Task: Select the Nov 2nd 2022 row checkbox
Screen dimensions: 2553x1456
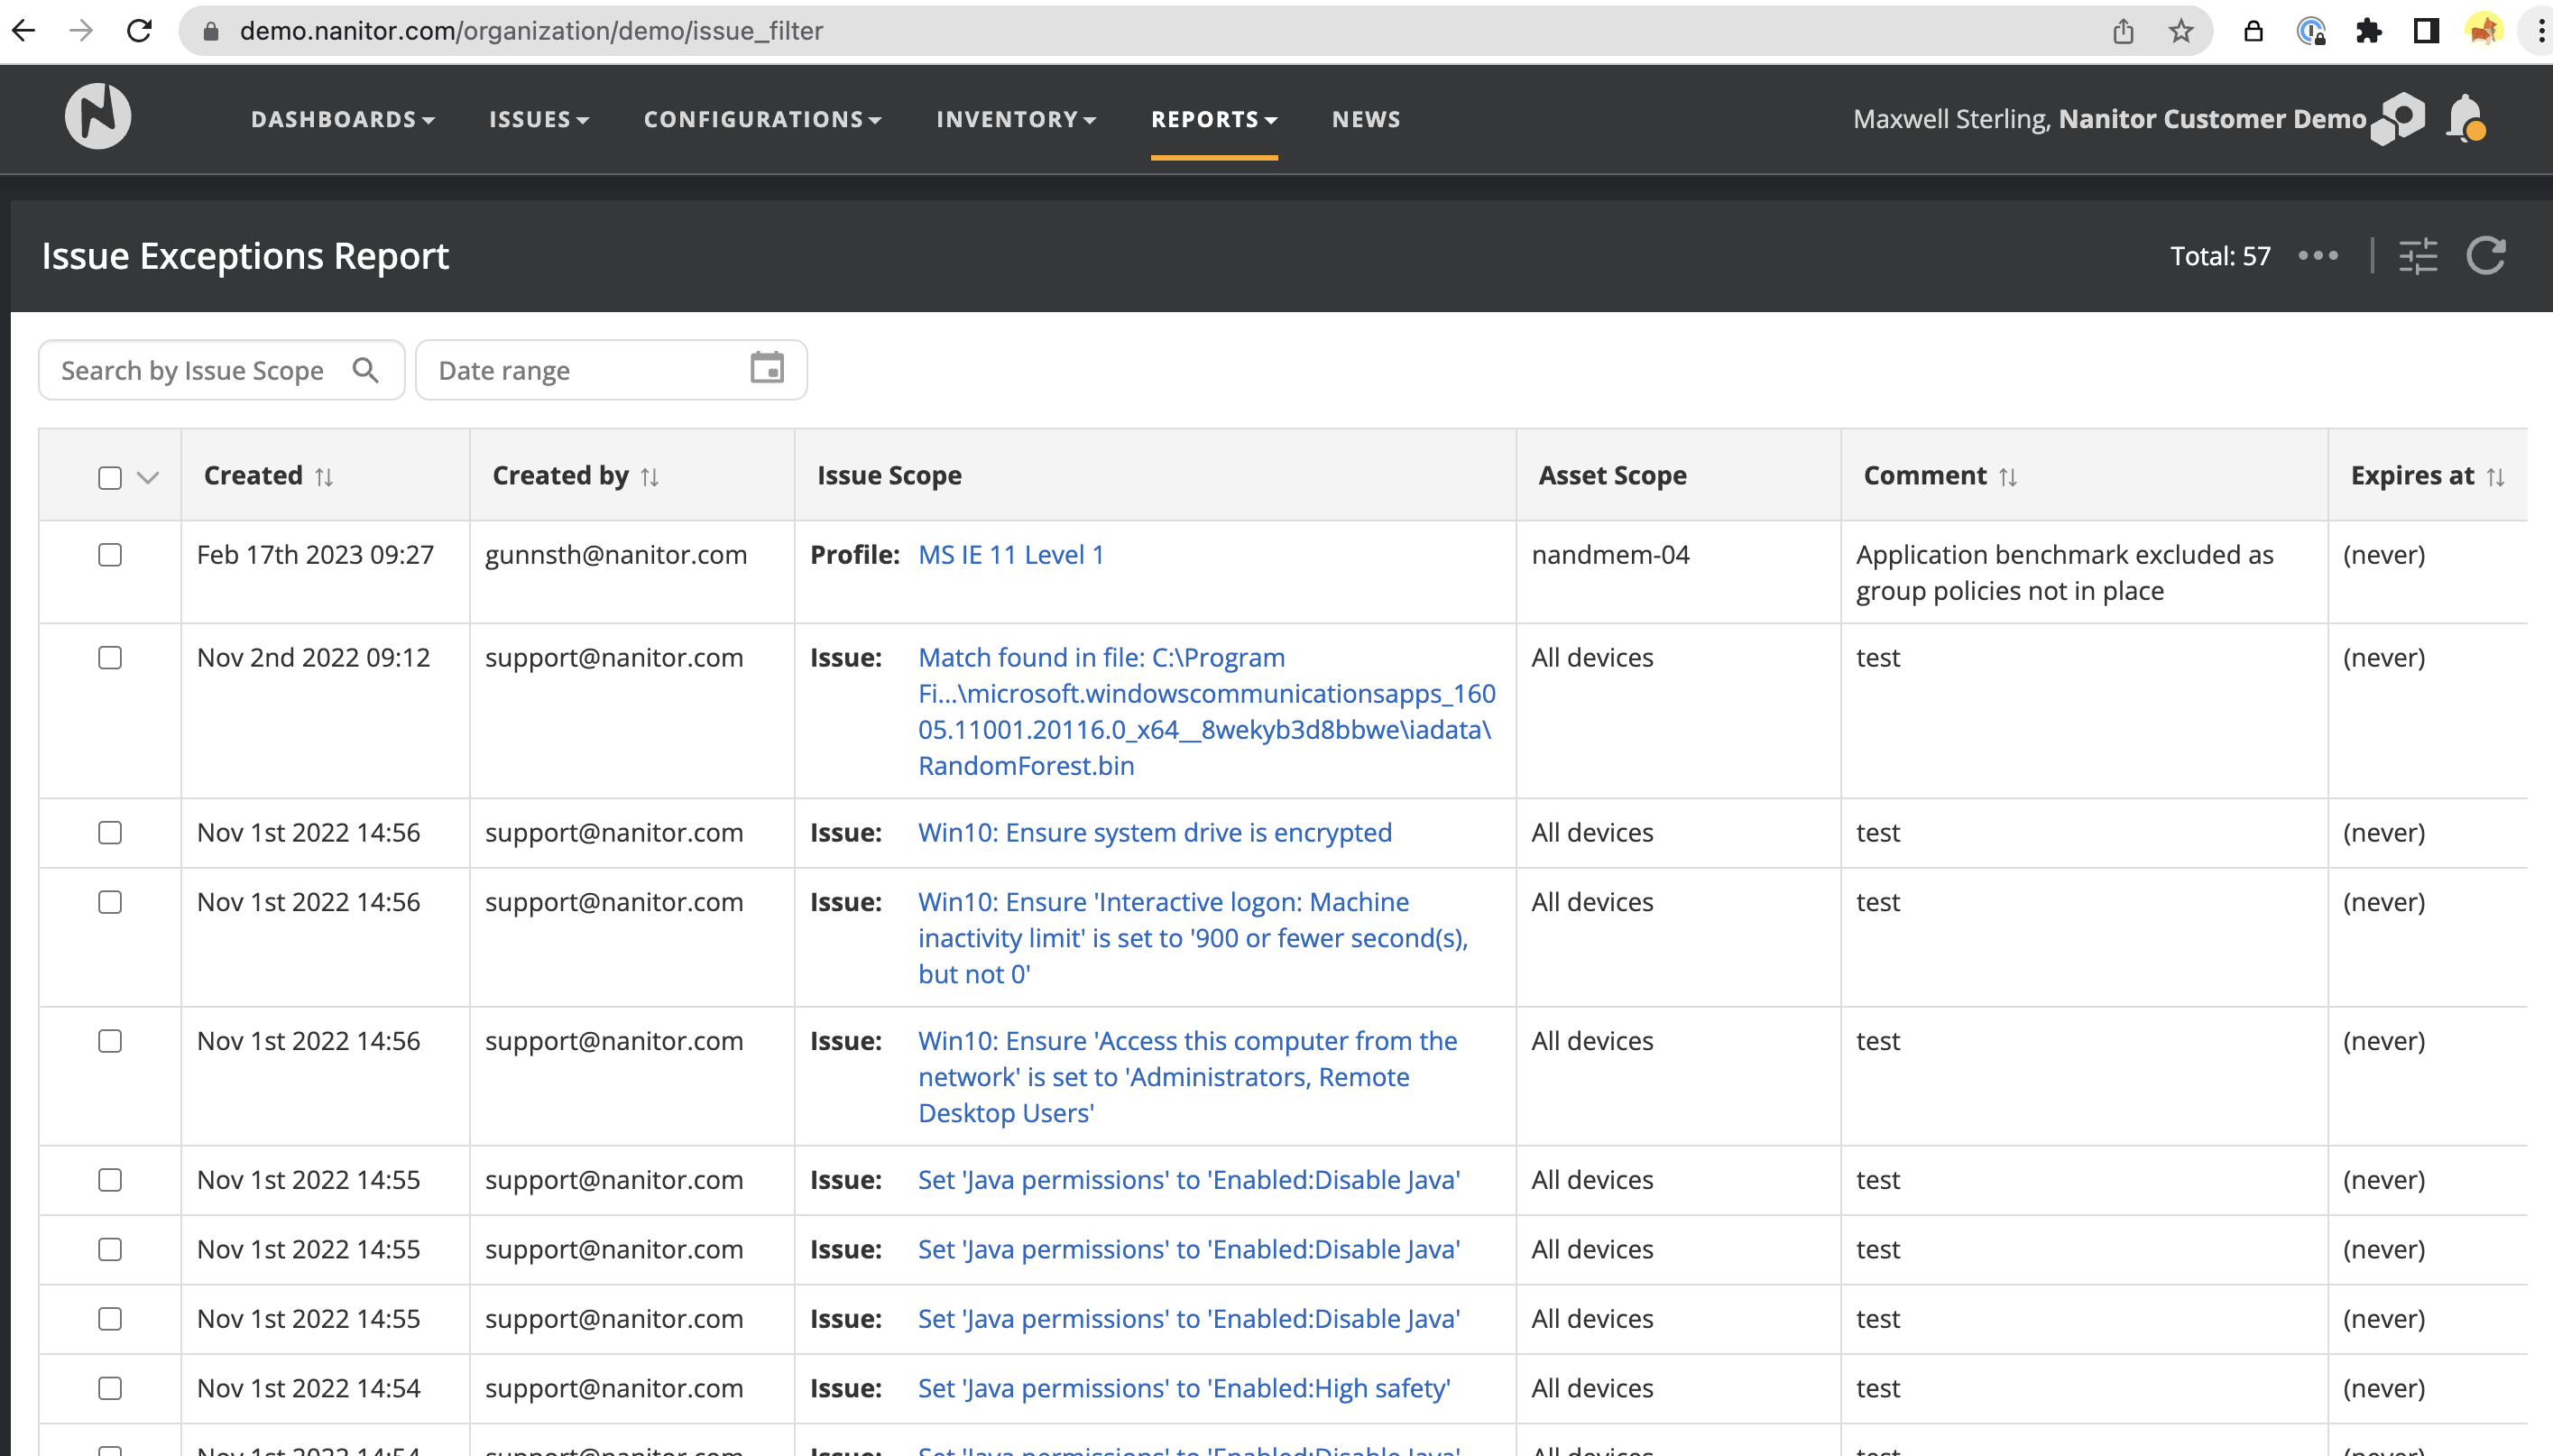Action: (110, 658)
